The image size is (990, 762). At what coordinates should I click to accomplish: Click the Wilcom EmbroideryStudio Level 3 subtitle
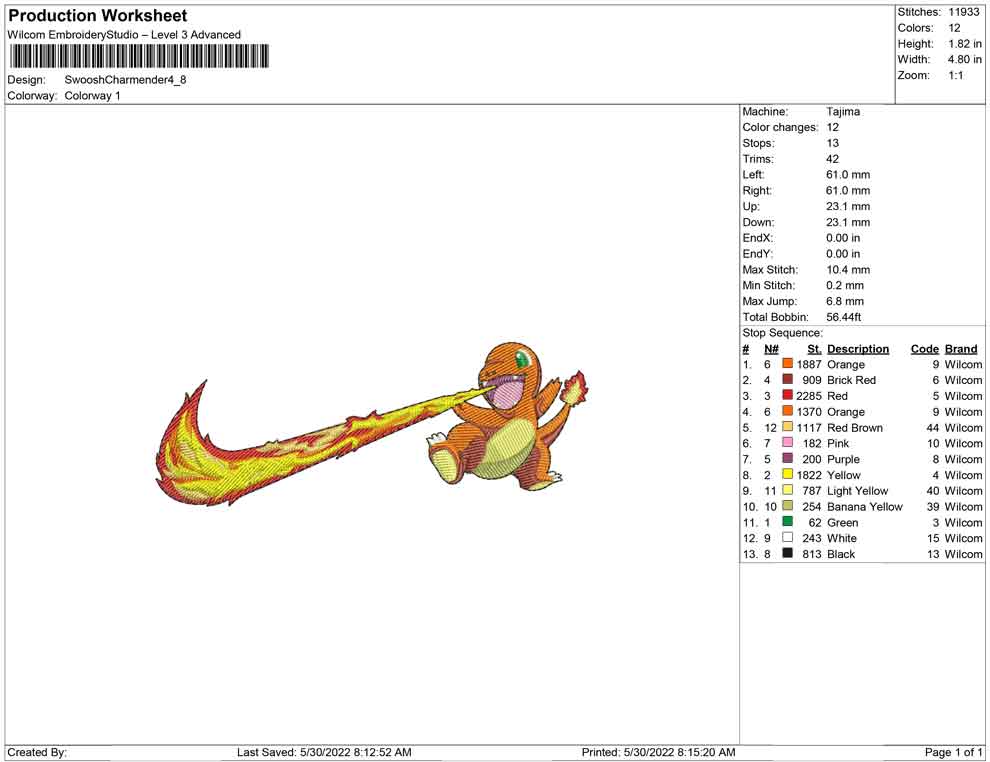point(124,35)
